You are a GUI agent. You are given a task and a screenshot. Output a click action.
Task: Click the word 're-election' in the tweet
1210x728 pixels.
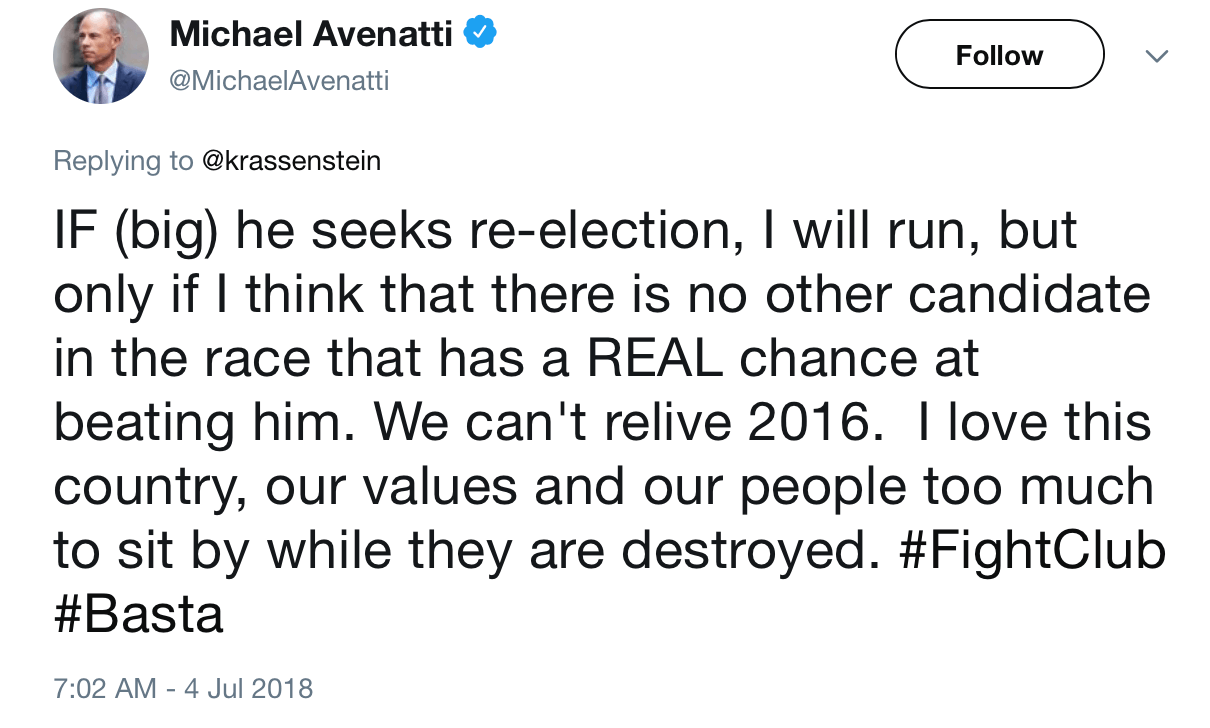pos(572,232)
